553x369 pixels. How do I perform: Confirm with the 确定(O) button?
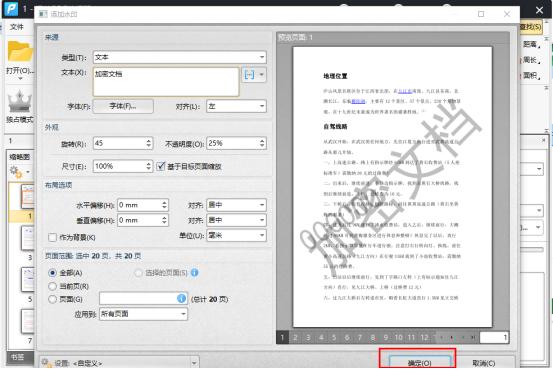click(x=419, y=362)
